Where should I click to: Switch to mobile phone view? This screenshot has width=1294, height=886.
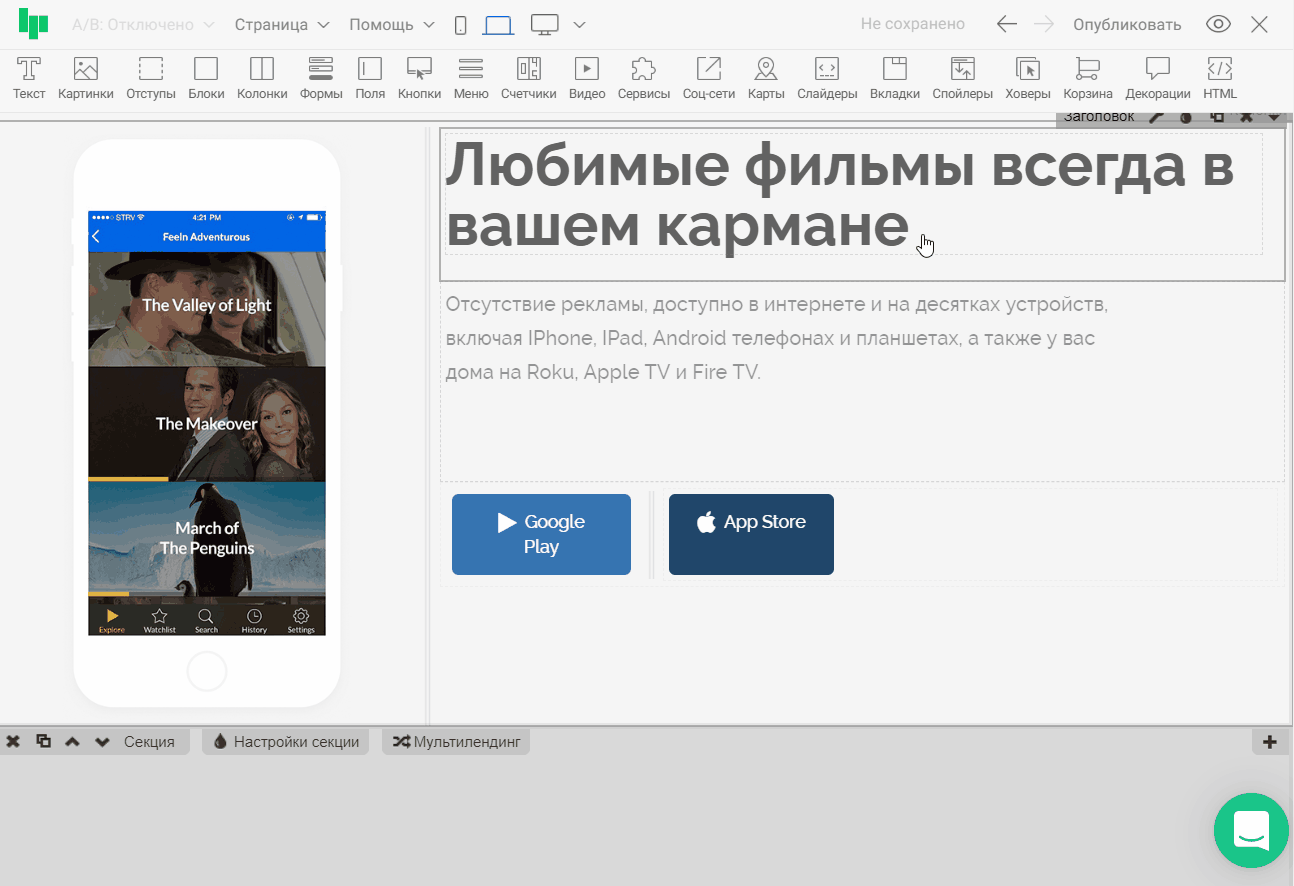(x=460, y=25)
